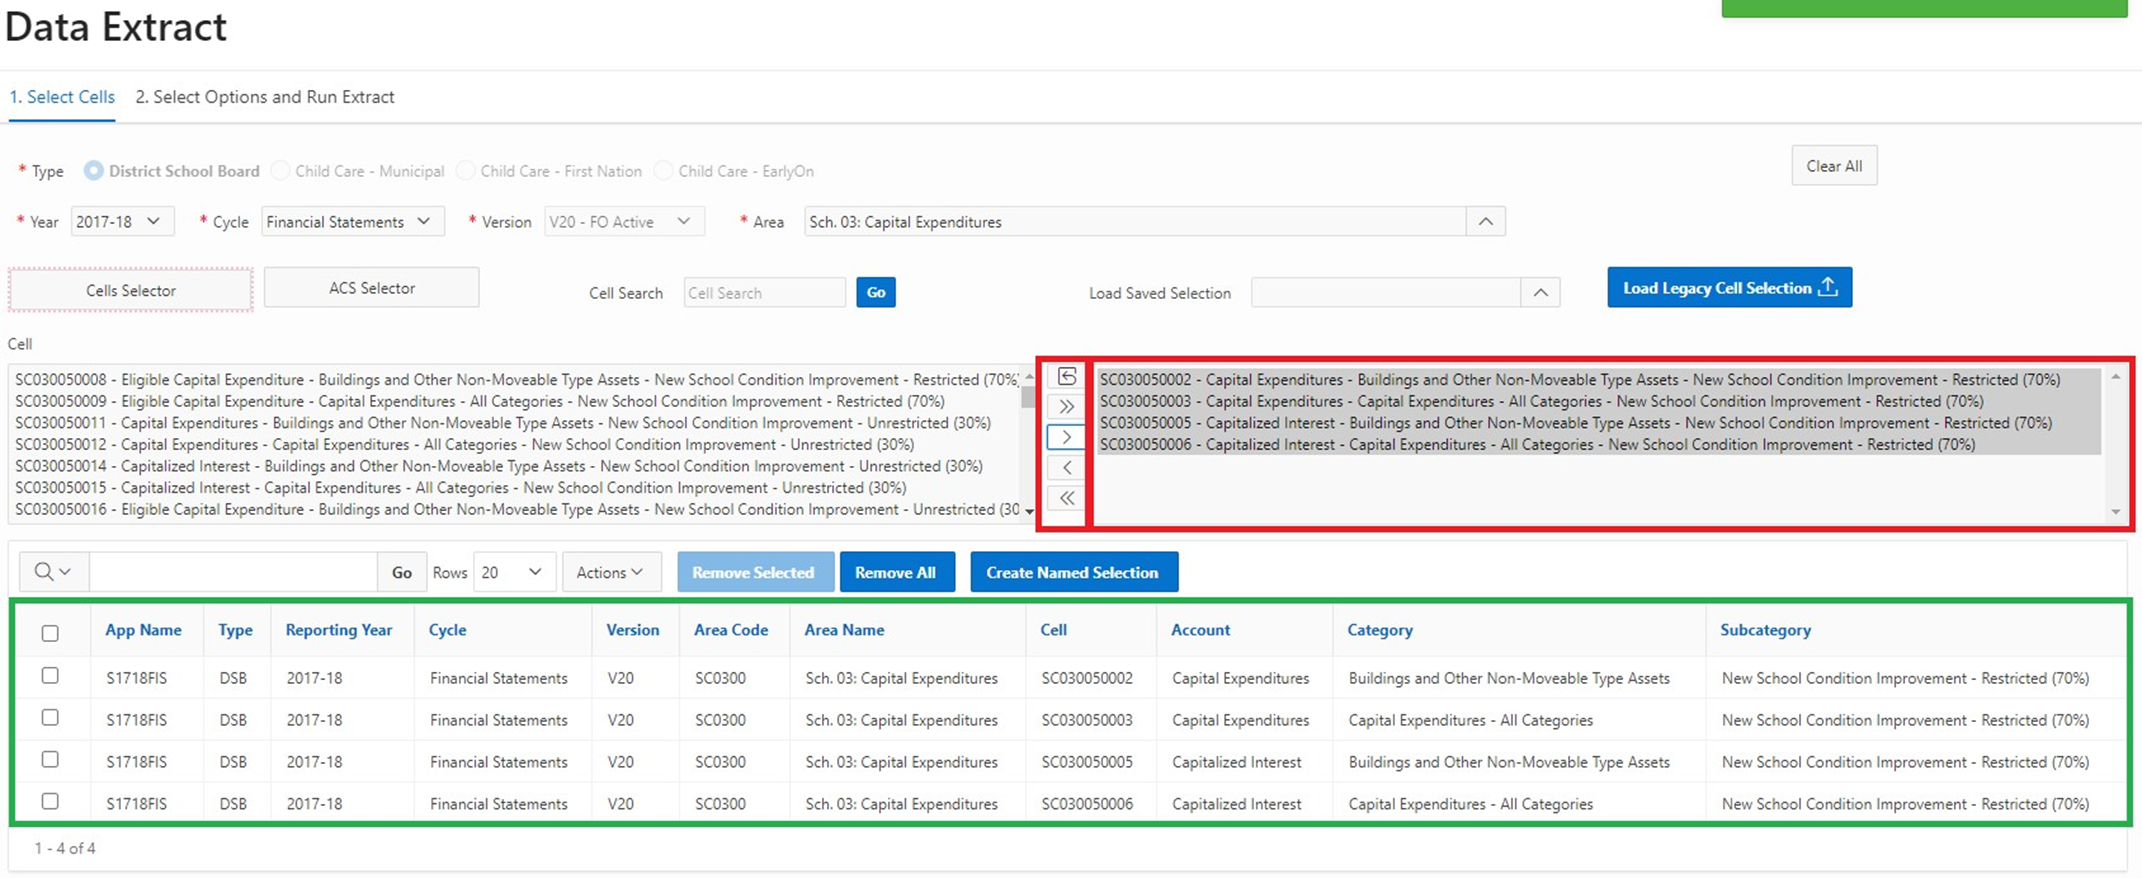Select the Child Care - Municipal radio button

pos(281,171)
